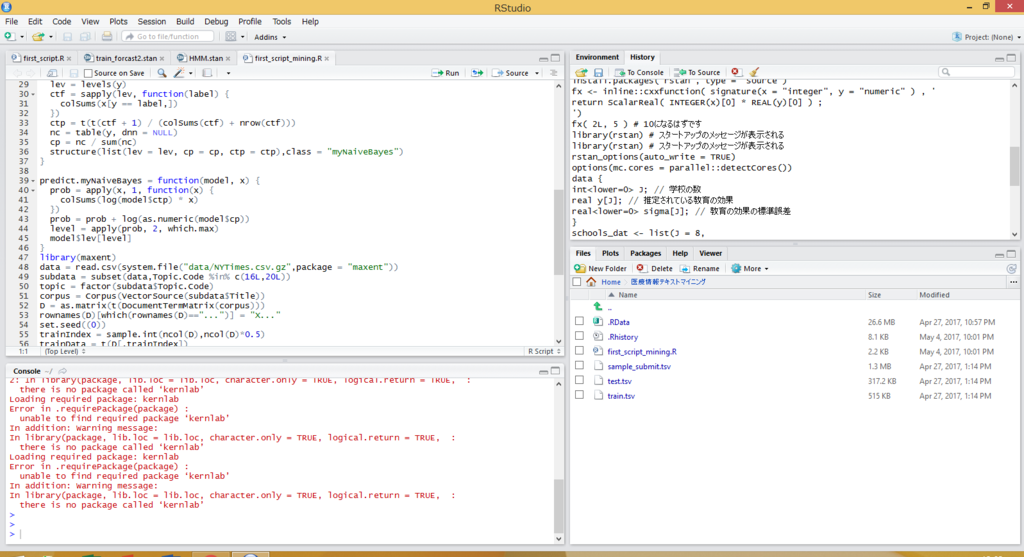Go to parent directory up-arrow icon

[x=598, y=307]
